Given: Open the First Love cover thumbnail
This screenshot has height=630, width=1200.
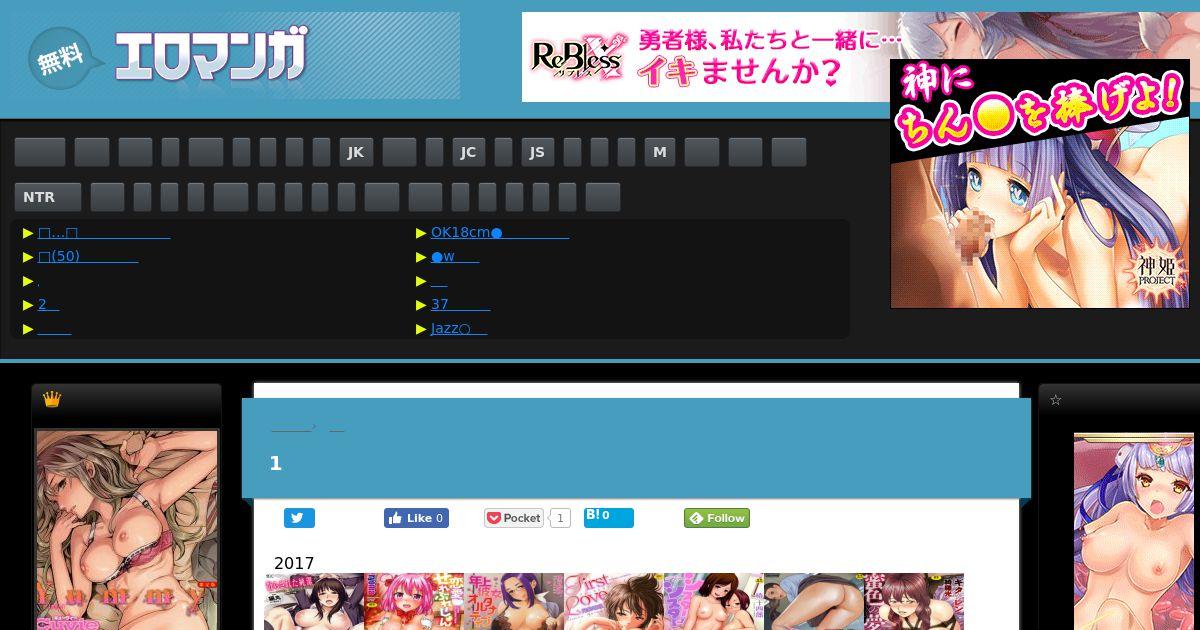Looking at the screenshot, I should 614,602.
